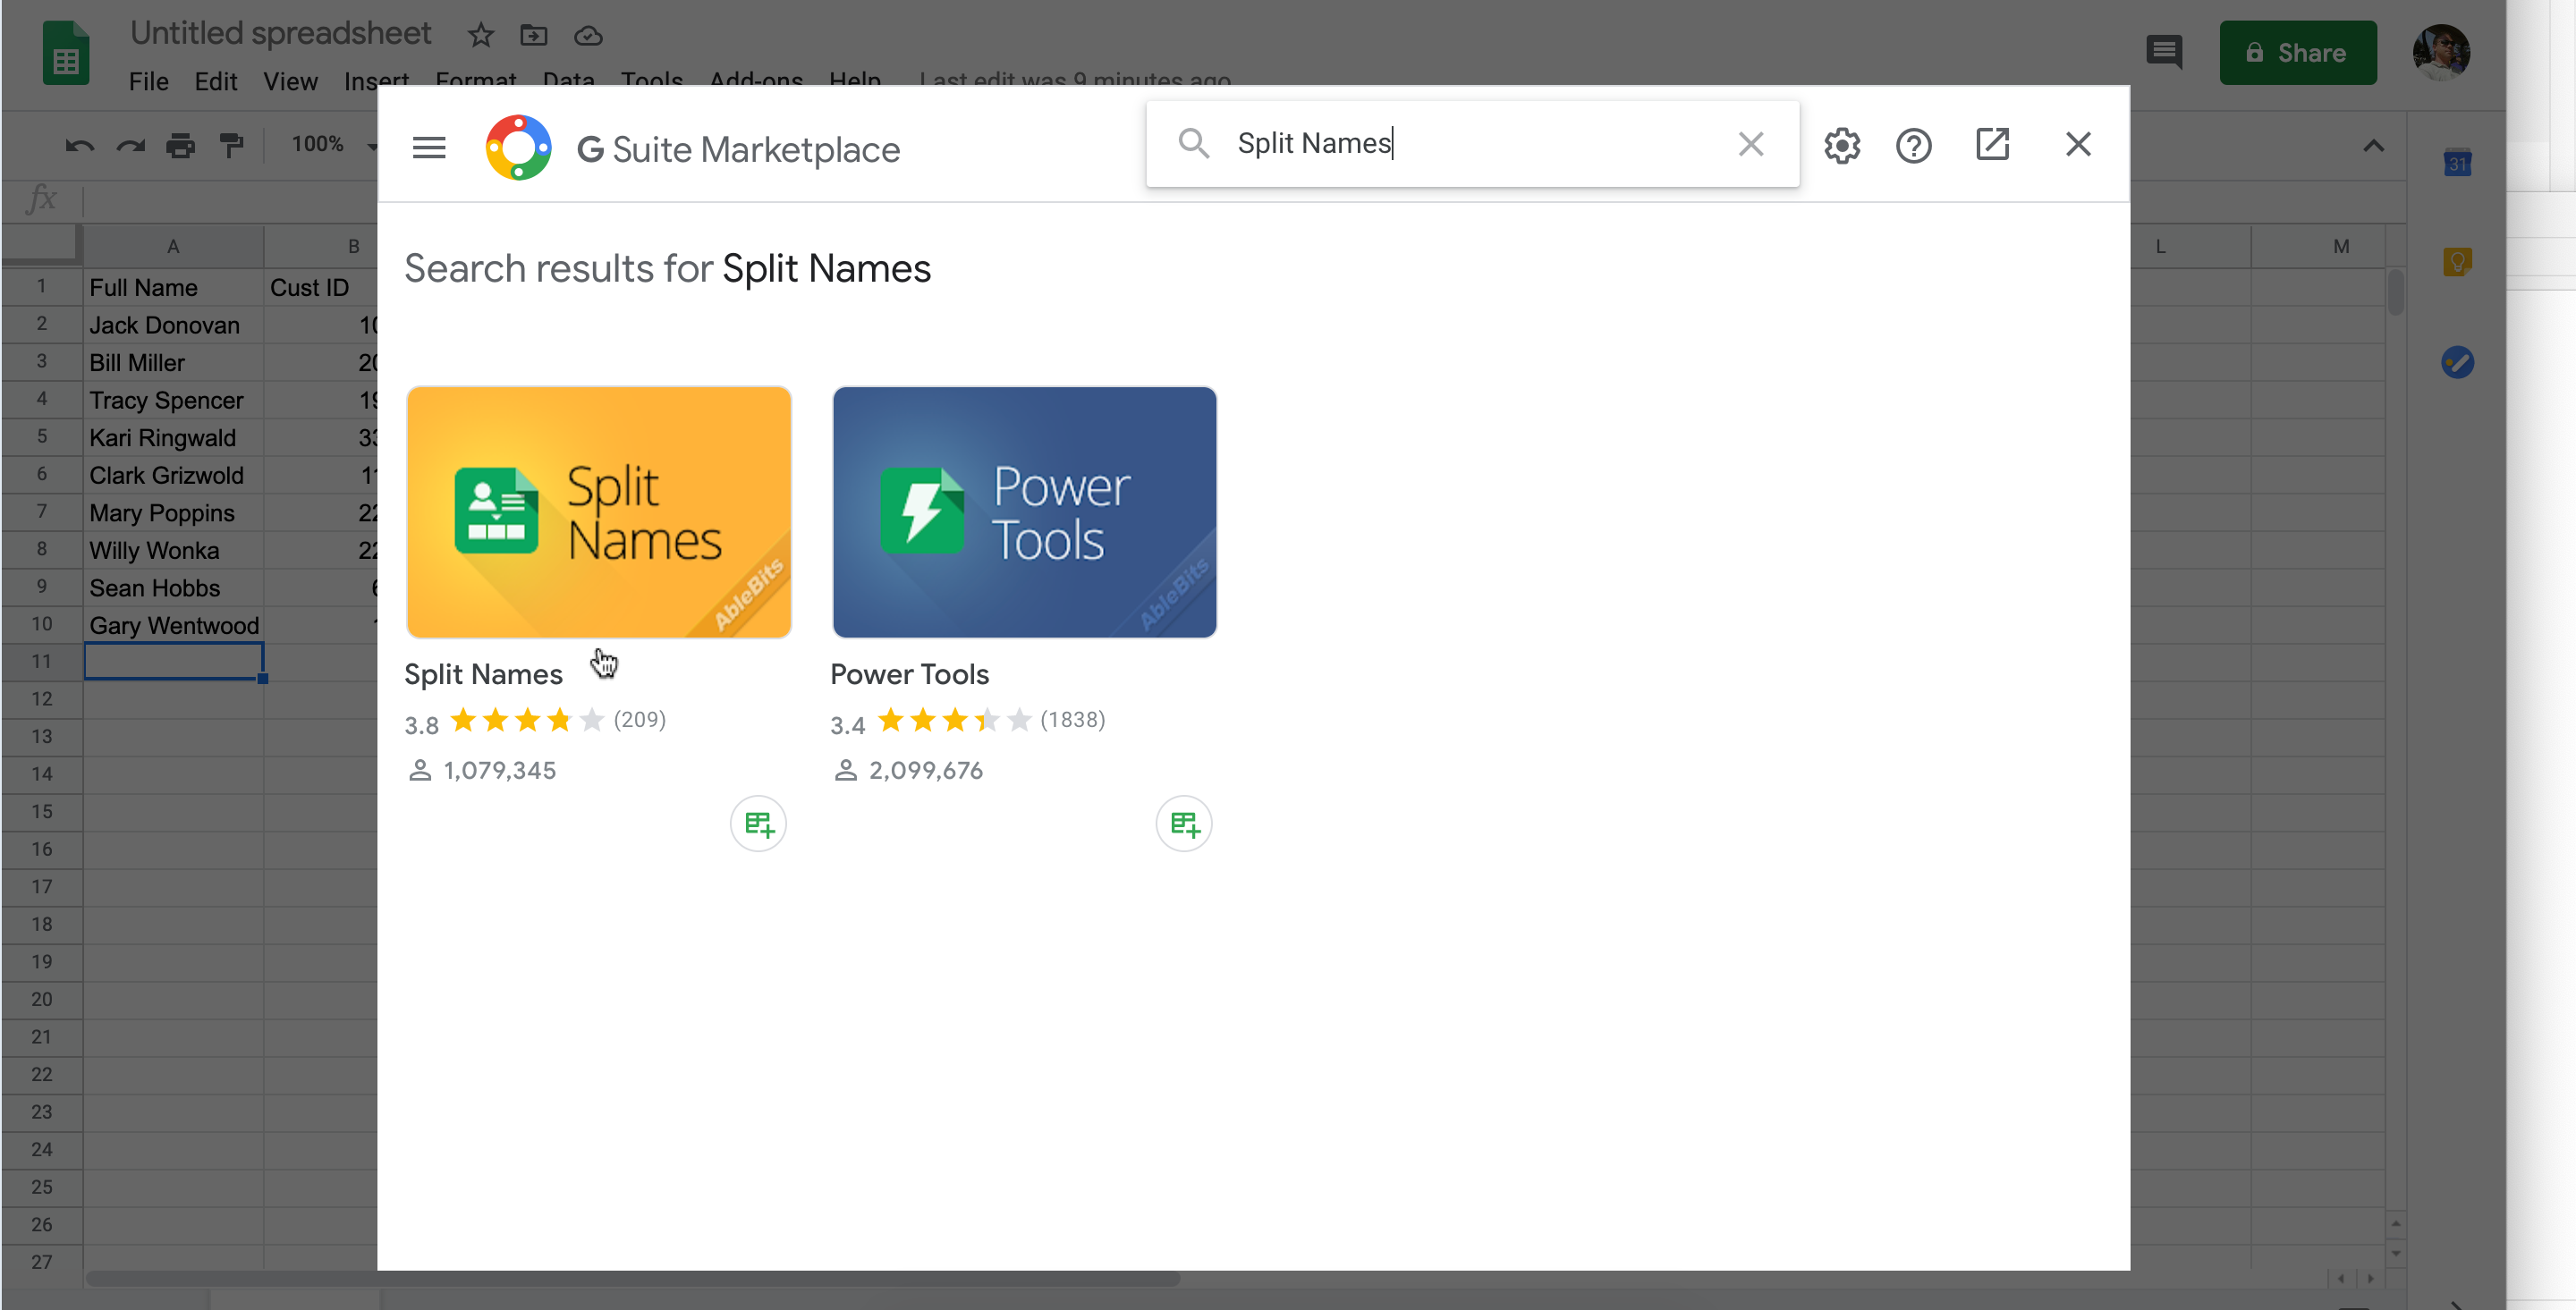Click the Marketplace settings gear icon
Image resolution: width=2576 pixels, height=1310 pixels.
(1841, 146)
